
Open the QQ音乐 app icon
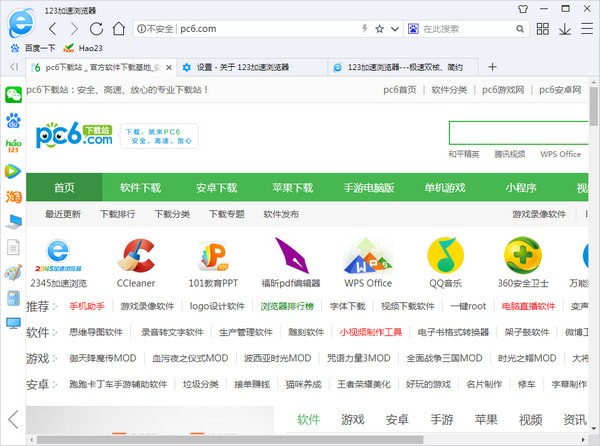[445, 262]
